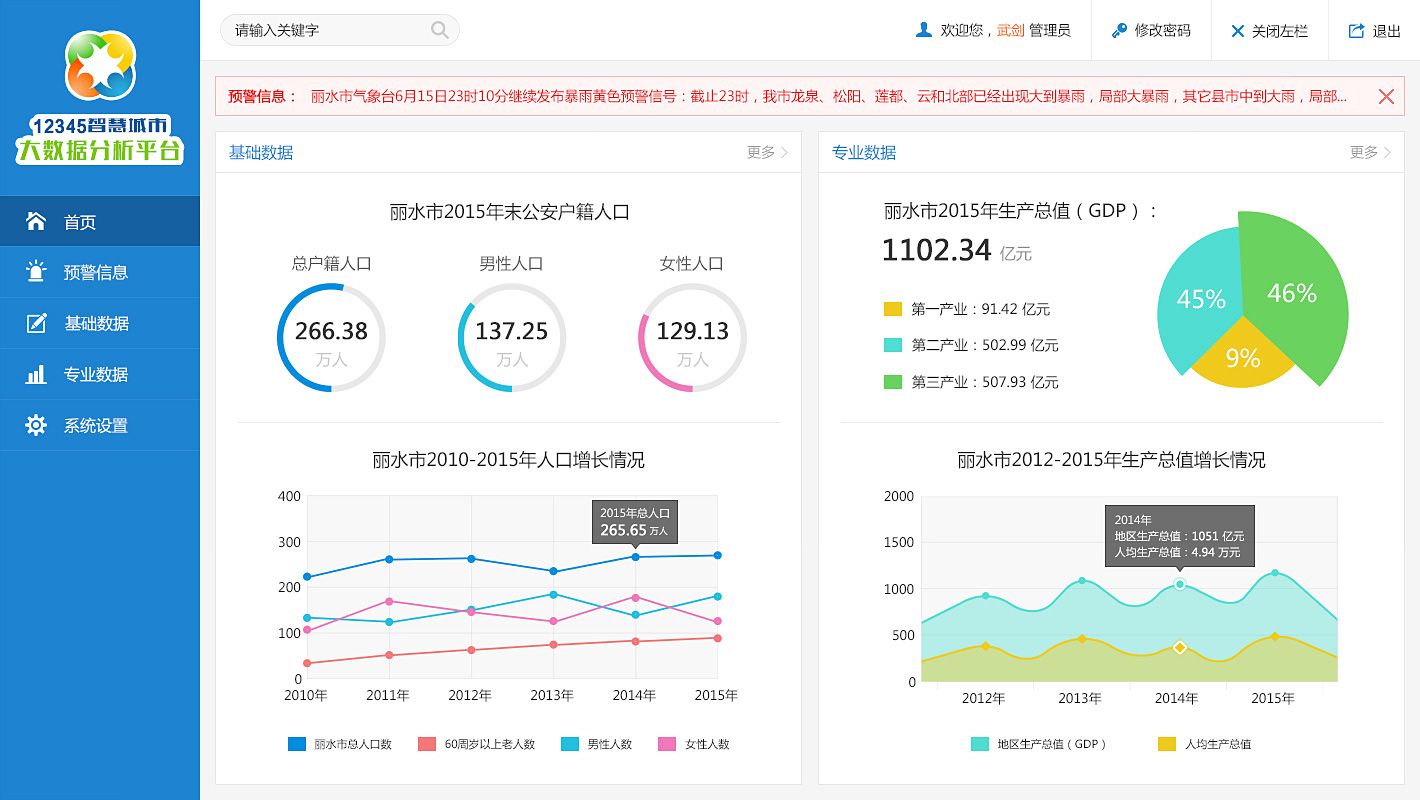
Task: Click the highlighted 2014 人均生产总值 diamond point
Action: pos(1180,648)
